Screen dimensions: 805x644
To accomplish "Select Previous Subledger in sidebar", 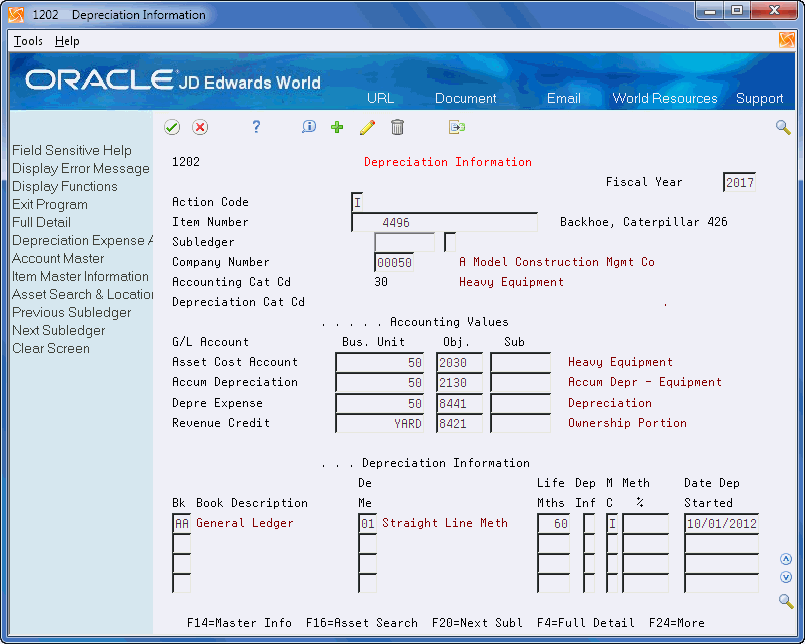I will tap(71, 312).
